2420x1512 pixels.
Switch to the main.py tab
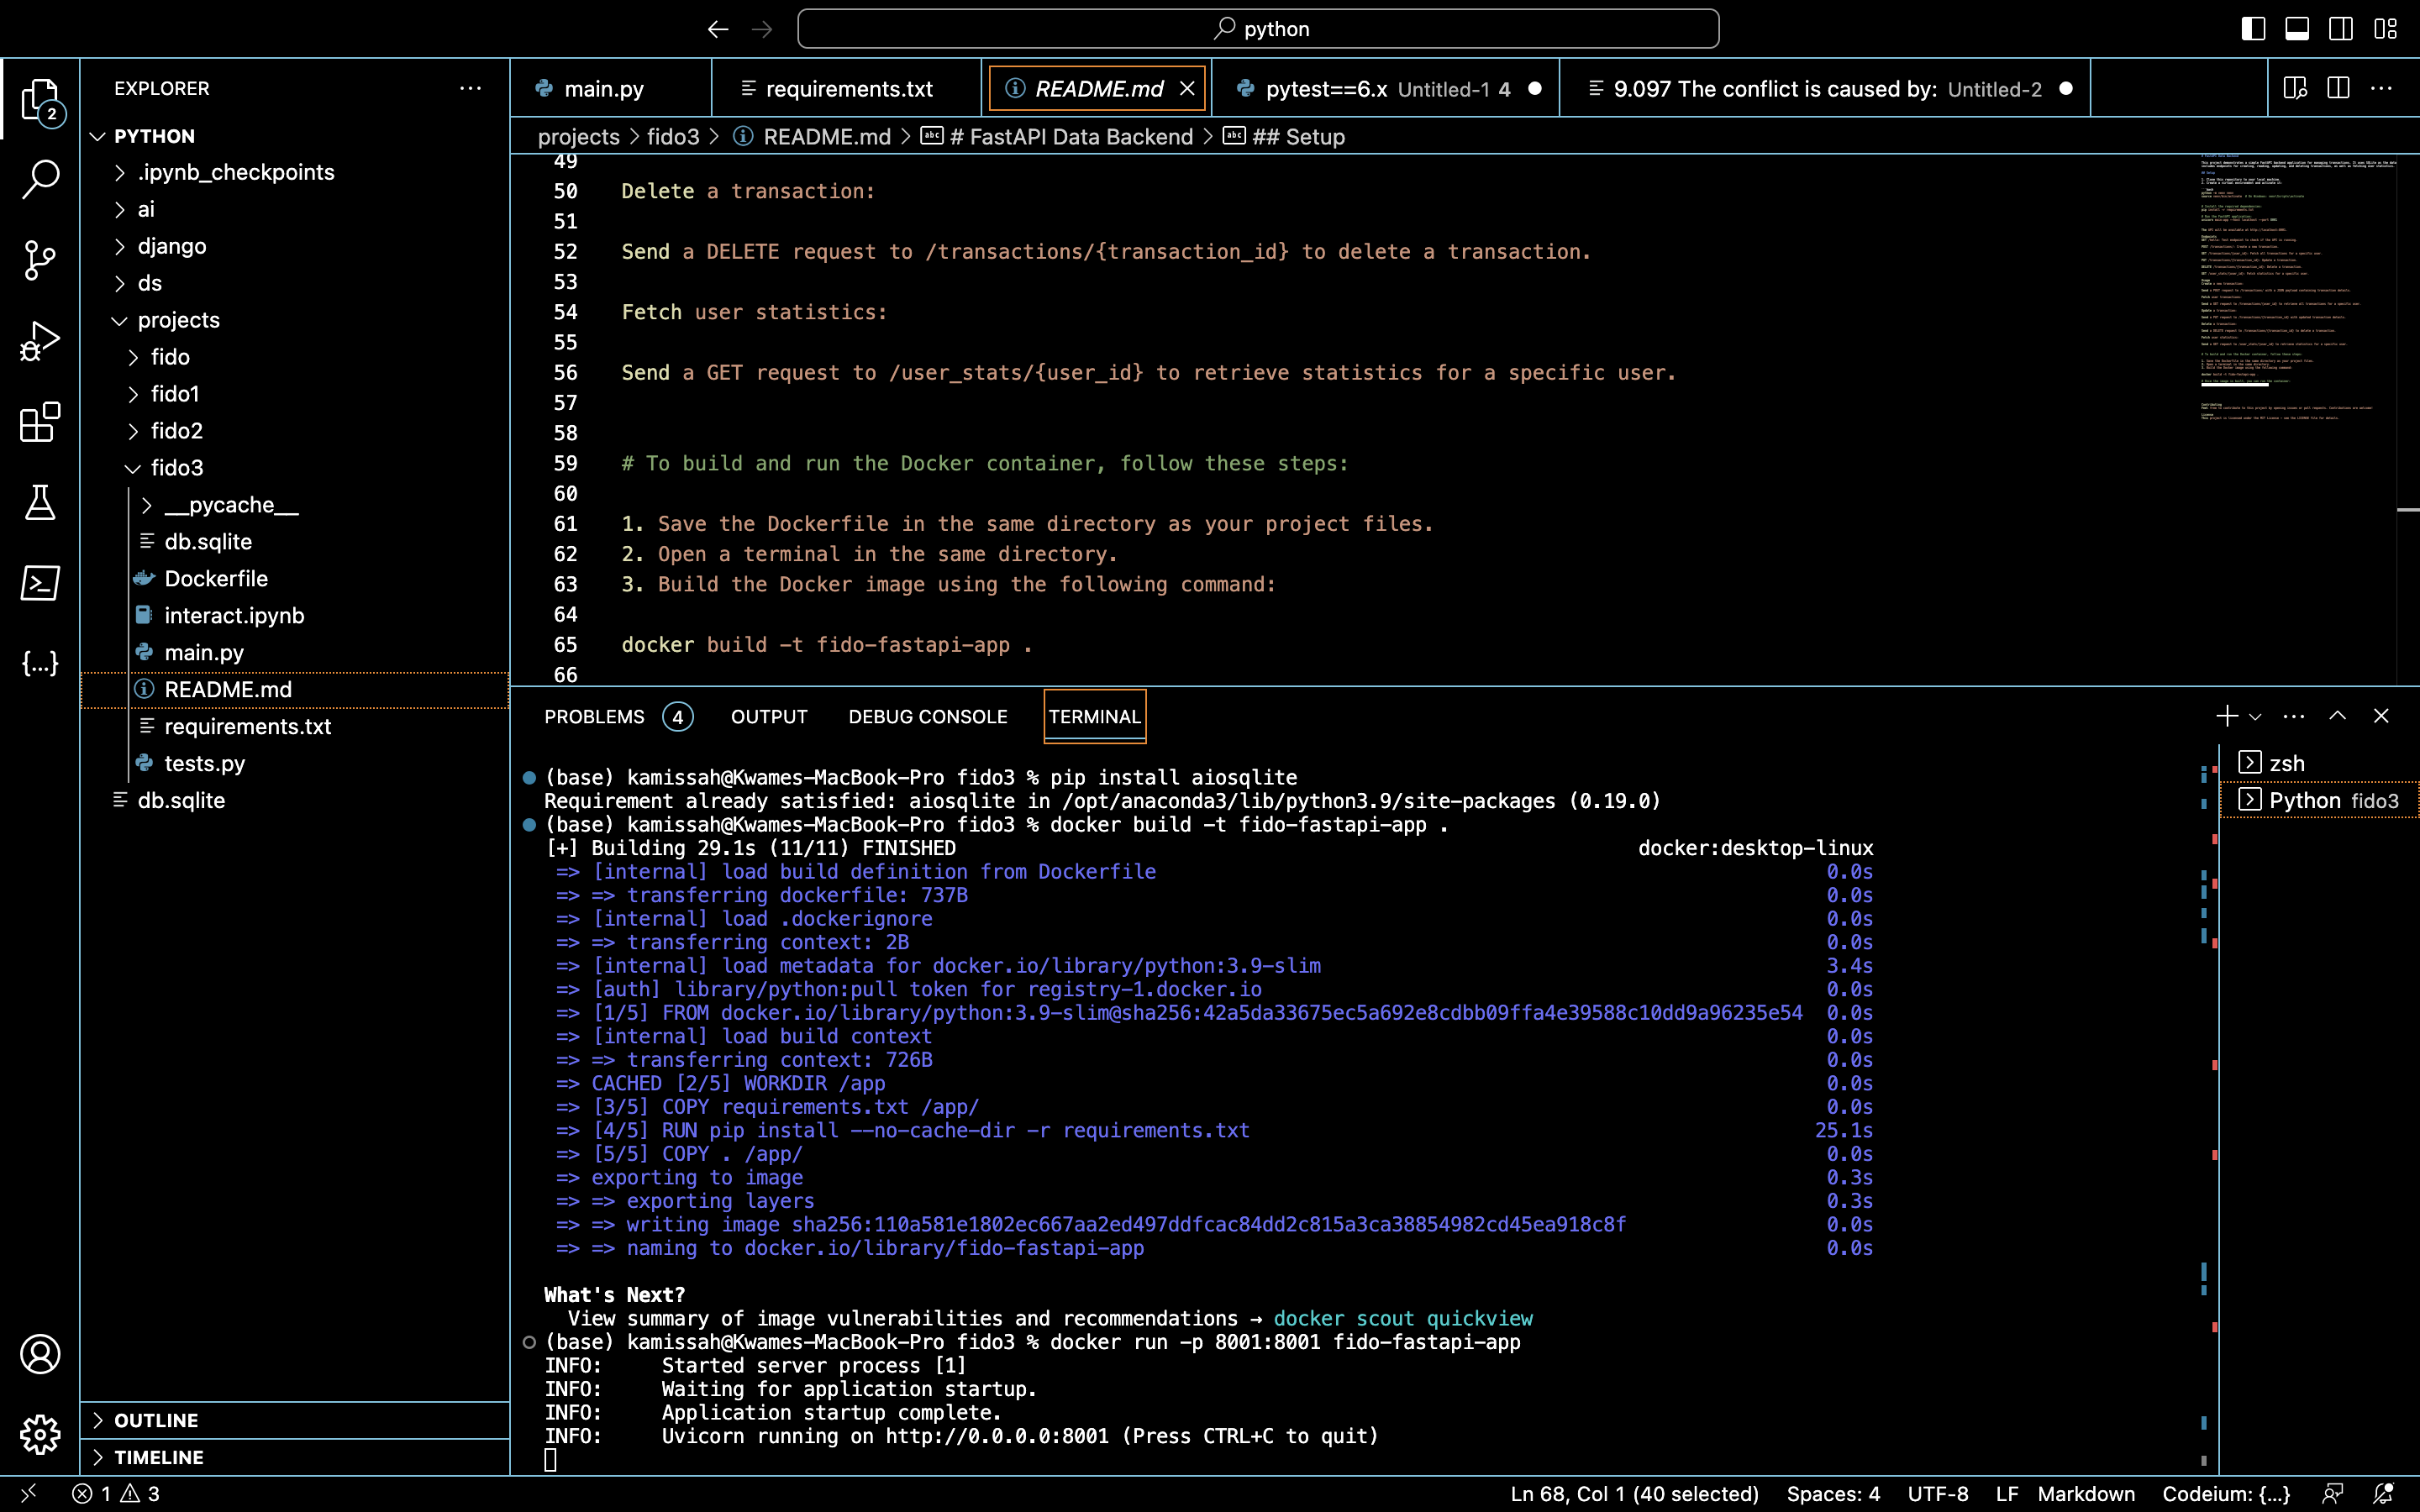pyautogui.click(x=611, y=89)
